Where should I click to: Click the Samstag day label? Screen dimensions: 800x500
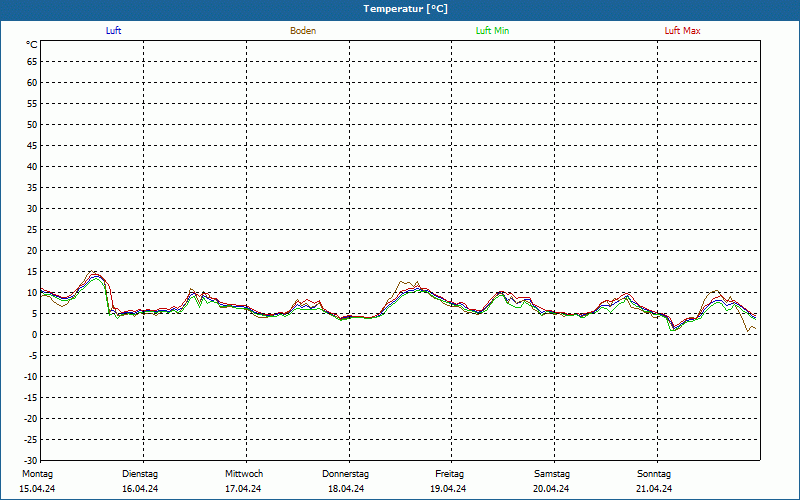tap(552, 474)
